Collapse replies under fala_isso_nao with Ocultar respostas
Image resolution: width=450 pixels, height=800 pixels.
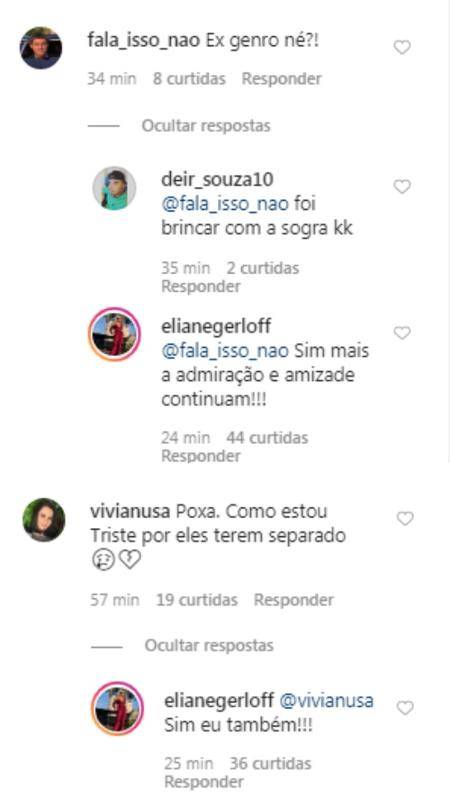tap(206, 126)
